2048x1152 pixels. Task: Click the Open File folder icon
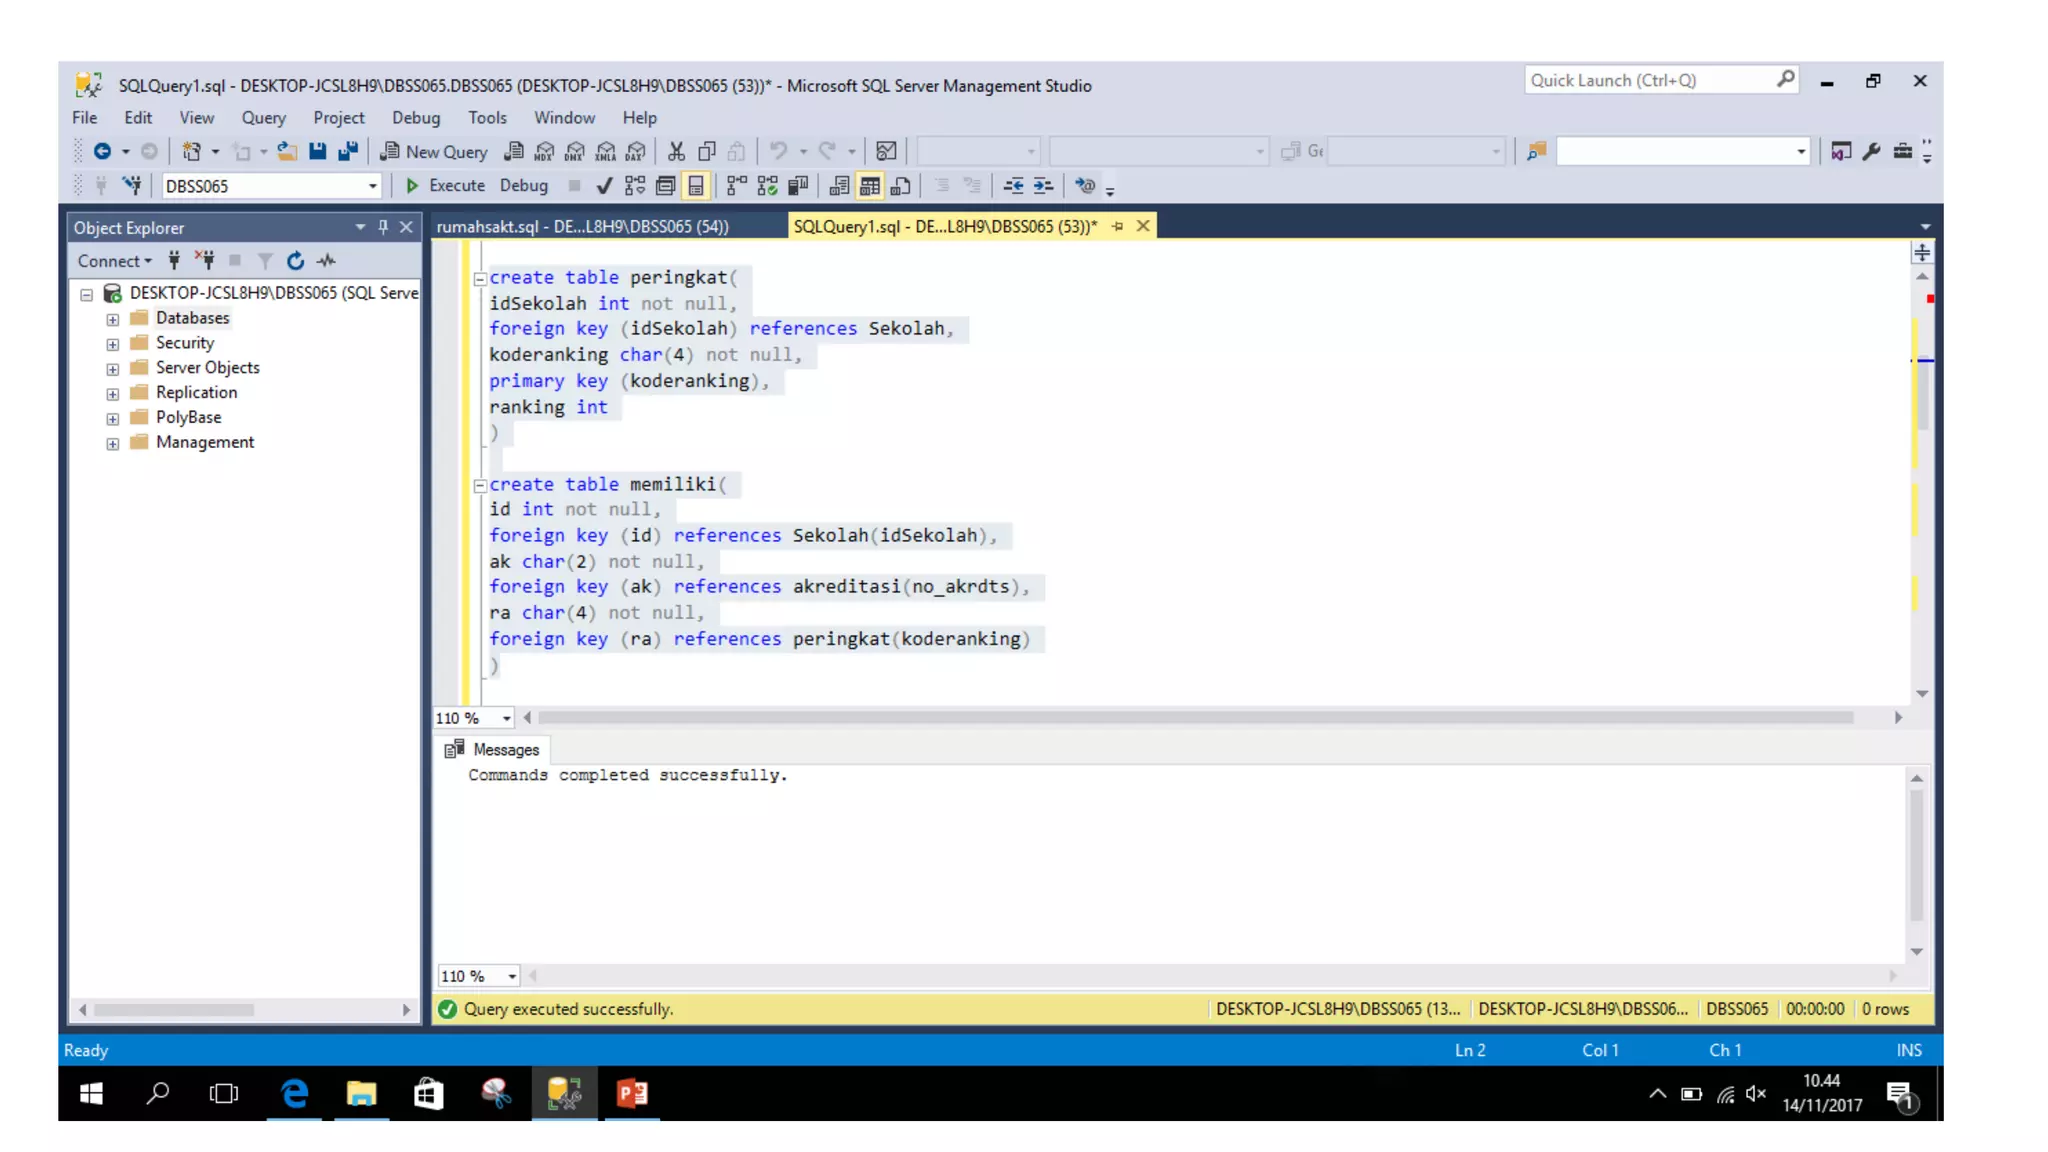click(x=287, y=151)
